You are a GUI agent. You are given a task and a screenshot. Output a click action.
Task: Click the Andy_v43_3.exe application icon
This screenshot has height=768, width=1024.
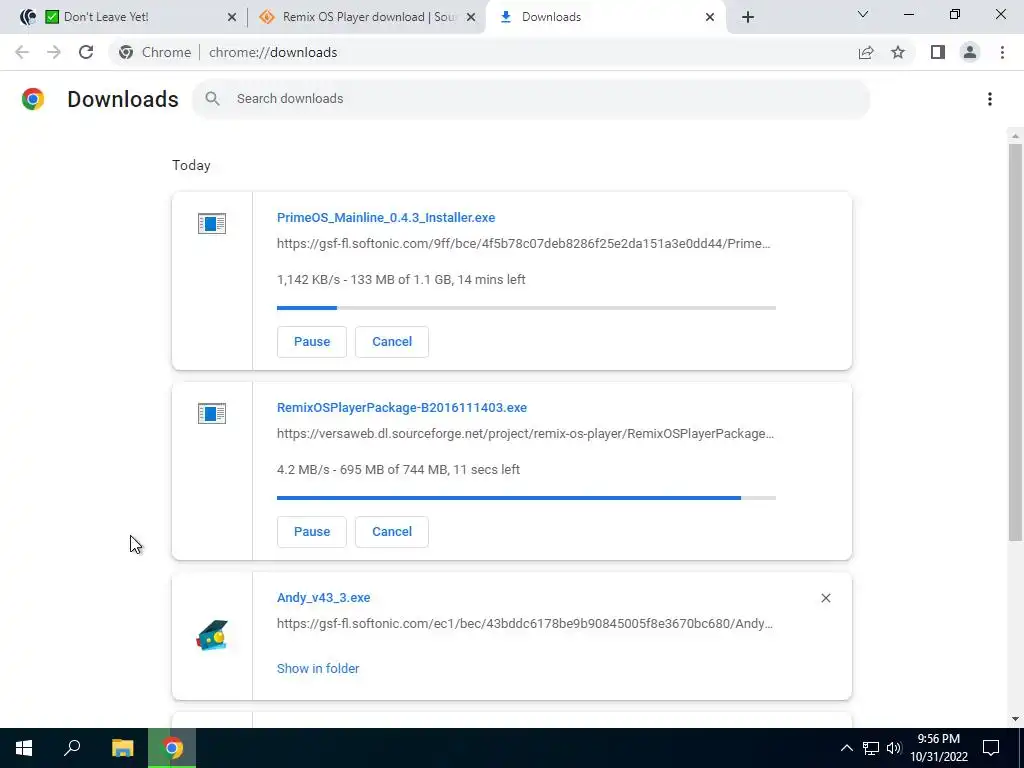point(212,635)
